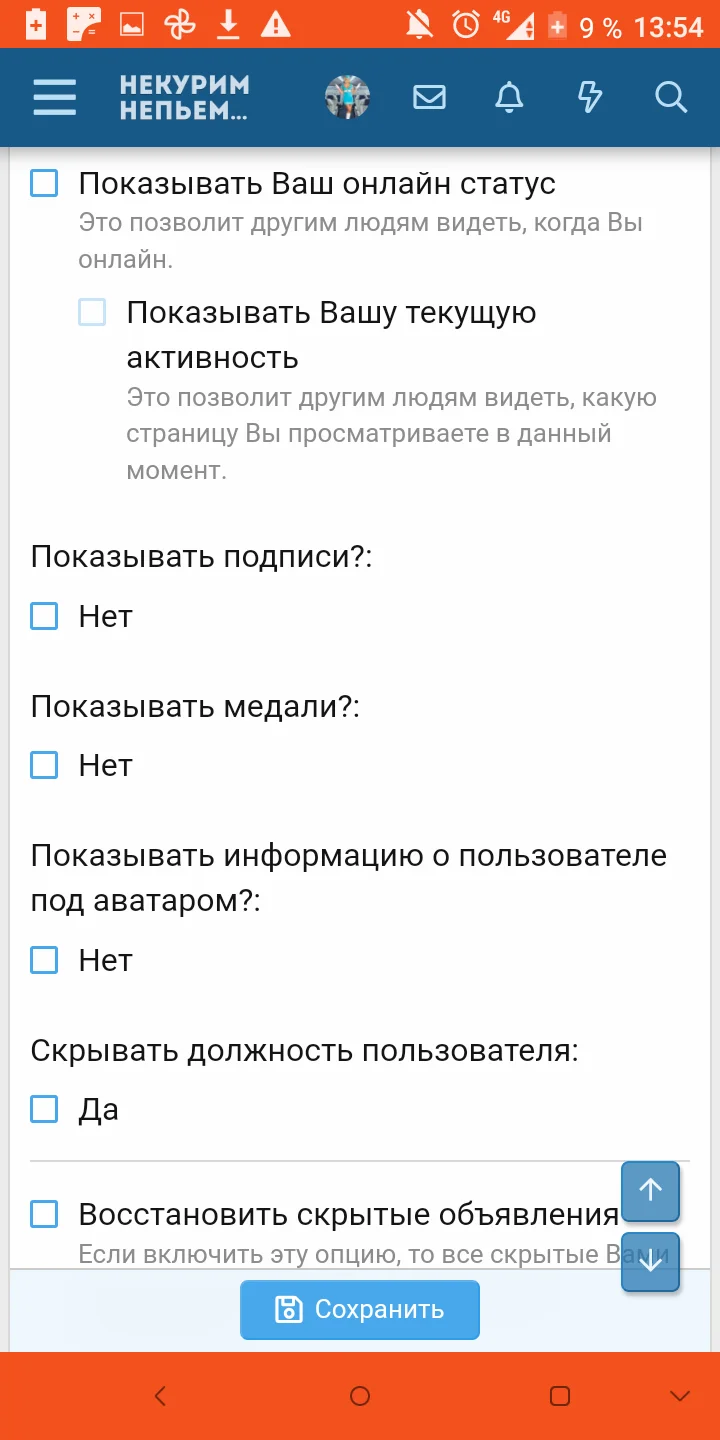Tap the scroll-to-top arrow button
The height and width of the screenshot is (1440, 720).
pos(650,1191)
